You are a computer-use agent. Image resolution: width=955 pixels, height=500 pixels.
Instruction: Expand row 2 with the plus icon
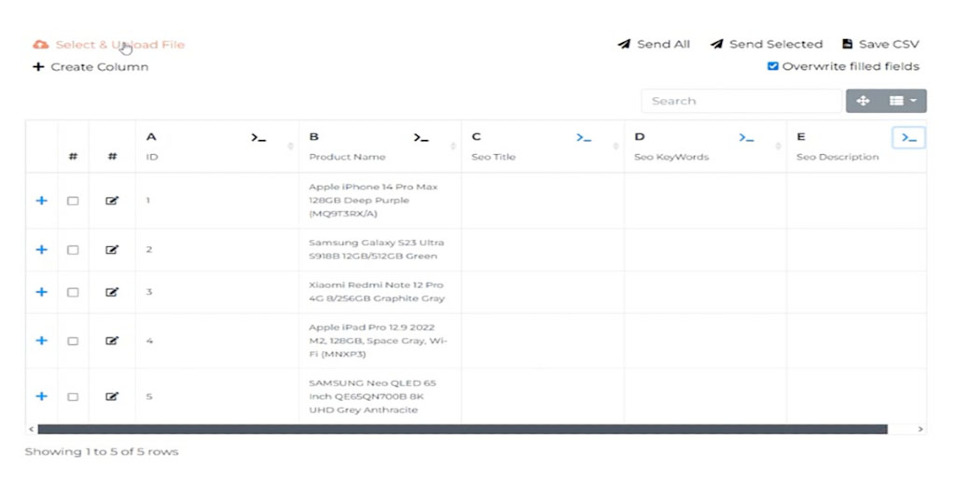click(41, 250)
